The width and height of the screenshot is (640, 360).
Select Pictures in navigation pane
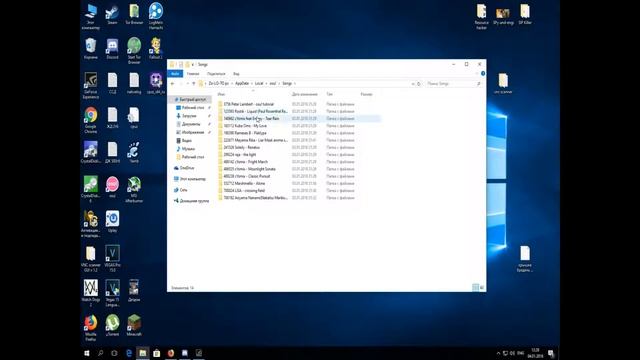[193, 132]
